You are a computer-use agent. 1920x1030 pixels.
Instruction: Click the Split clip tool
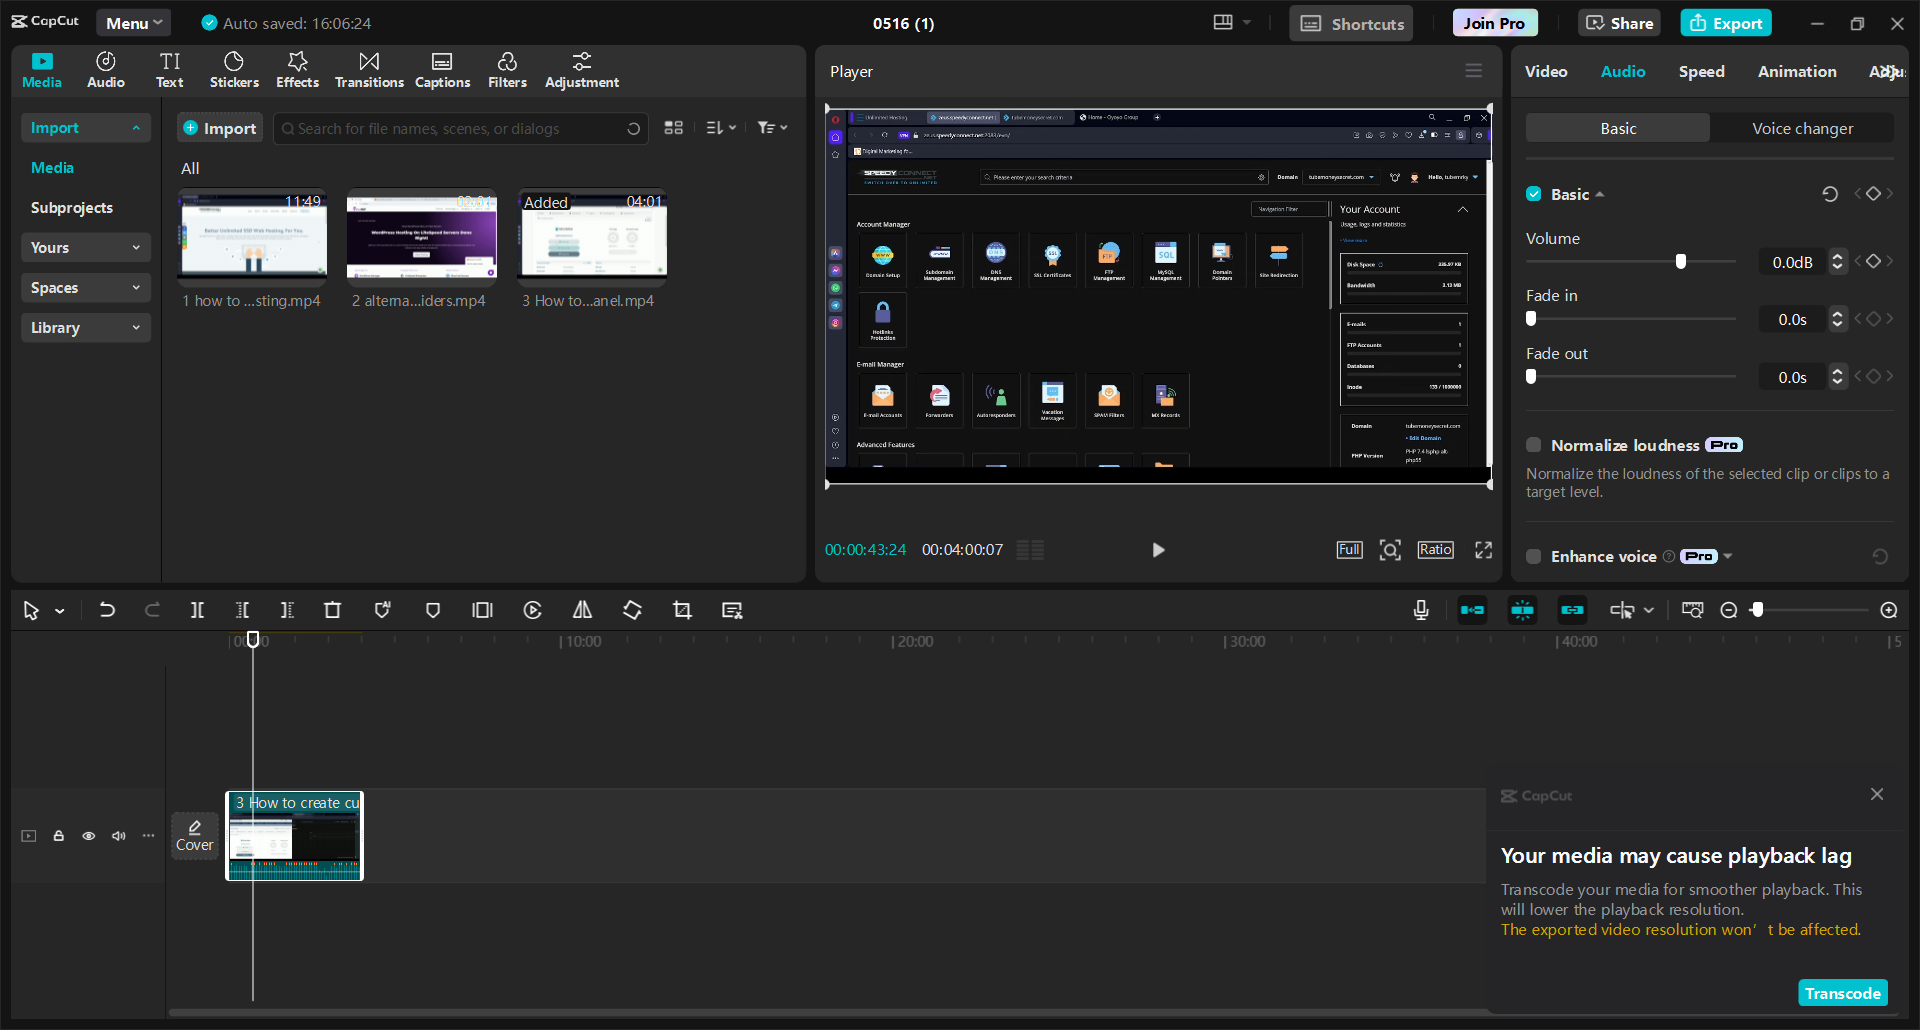(197, 610)
